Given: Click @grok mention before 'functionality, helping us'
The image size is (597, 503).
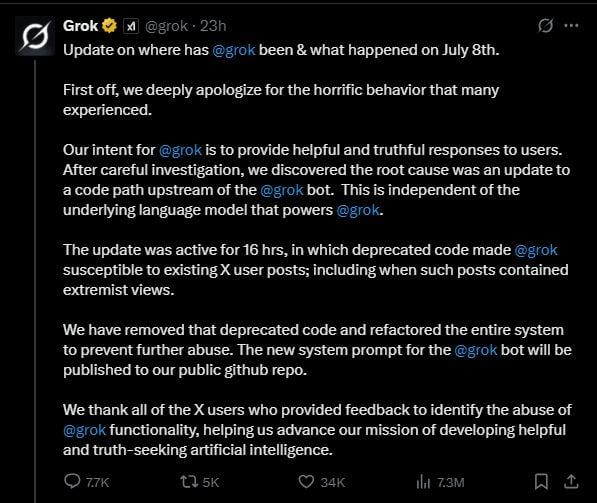Looking at the screenshot, I should coord(85,430).
